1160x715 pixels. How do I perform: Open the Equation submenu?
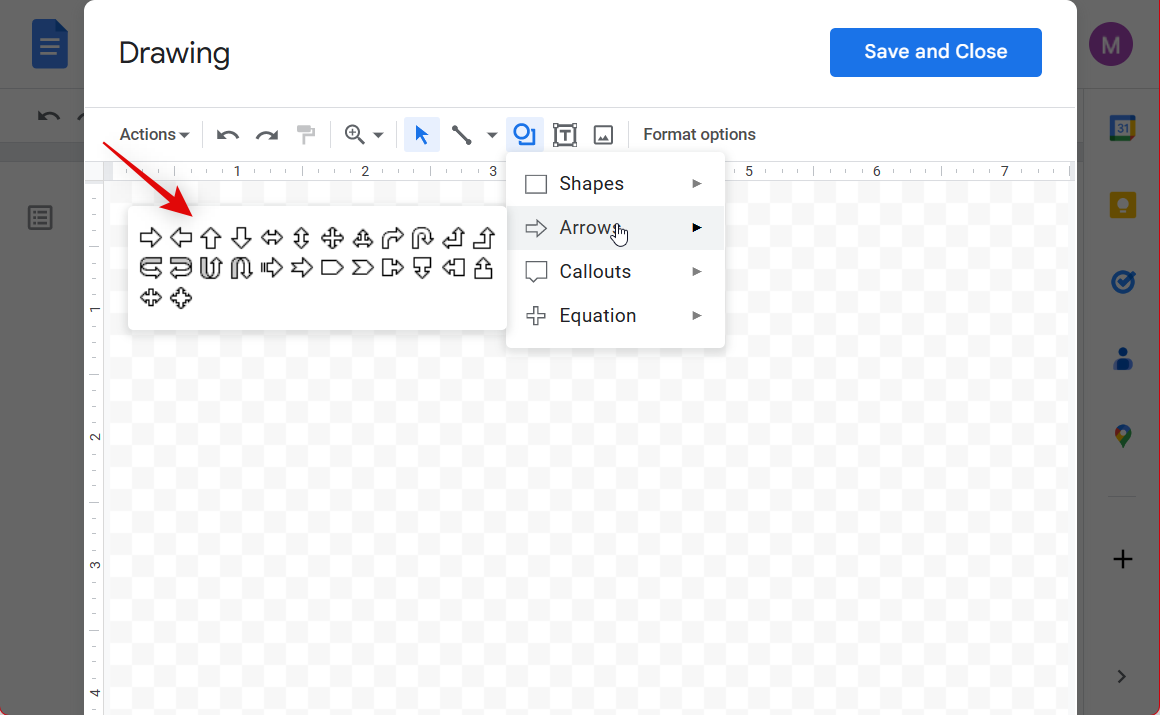click(x=615, y=315)
